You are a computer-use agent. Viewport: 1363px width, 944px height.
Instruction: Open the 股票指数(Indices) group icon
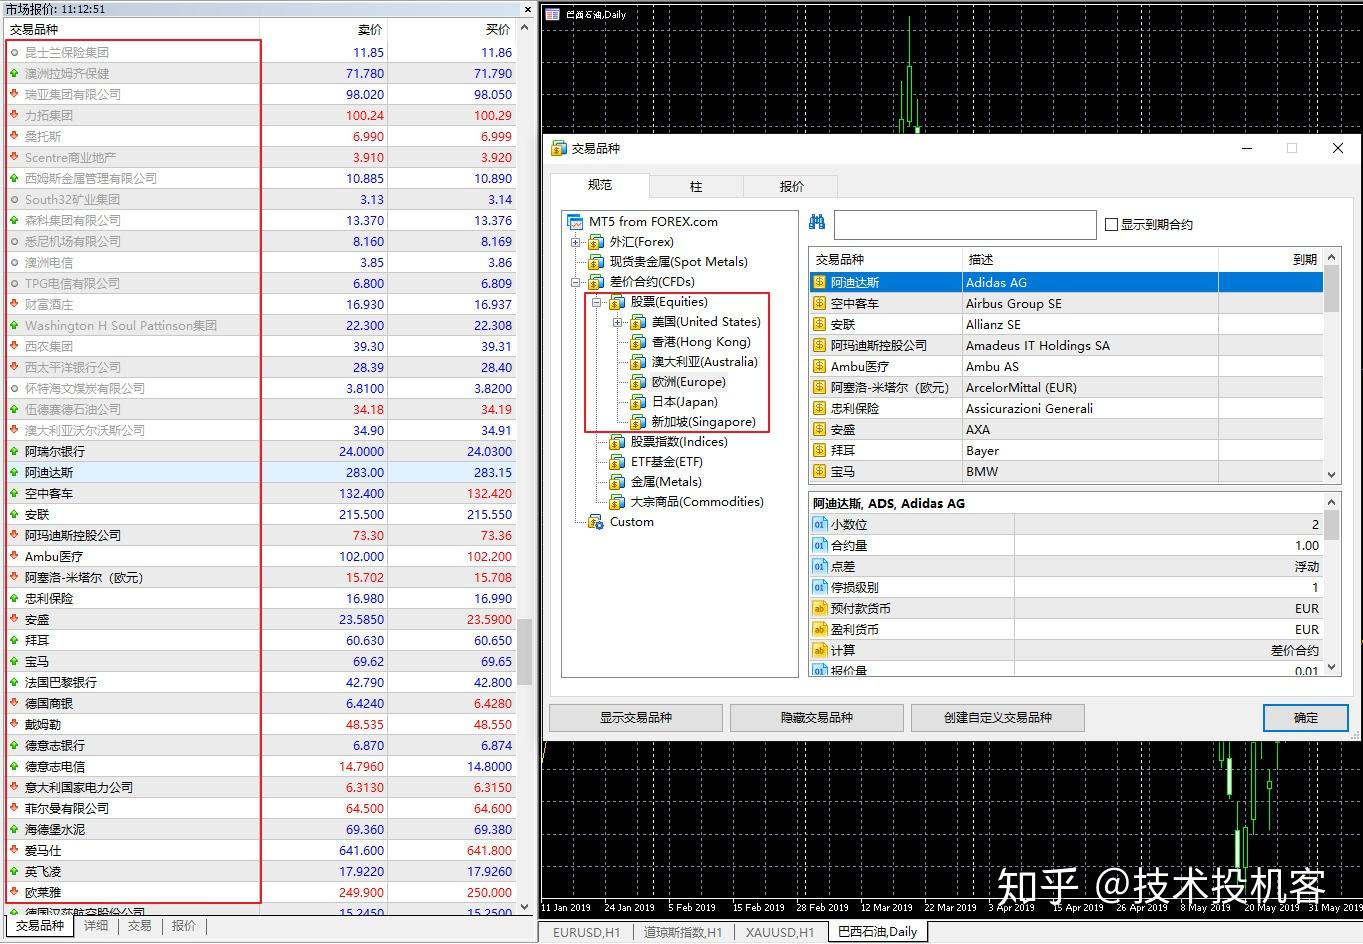pos(616,441)
